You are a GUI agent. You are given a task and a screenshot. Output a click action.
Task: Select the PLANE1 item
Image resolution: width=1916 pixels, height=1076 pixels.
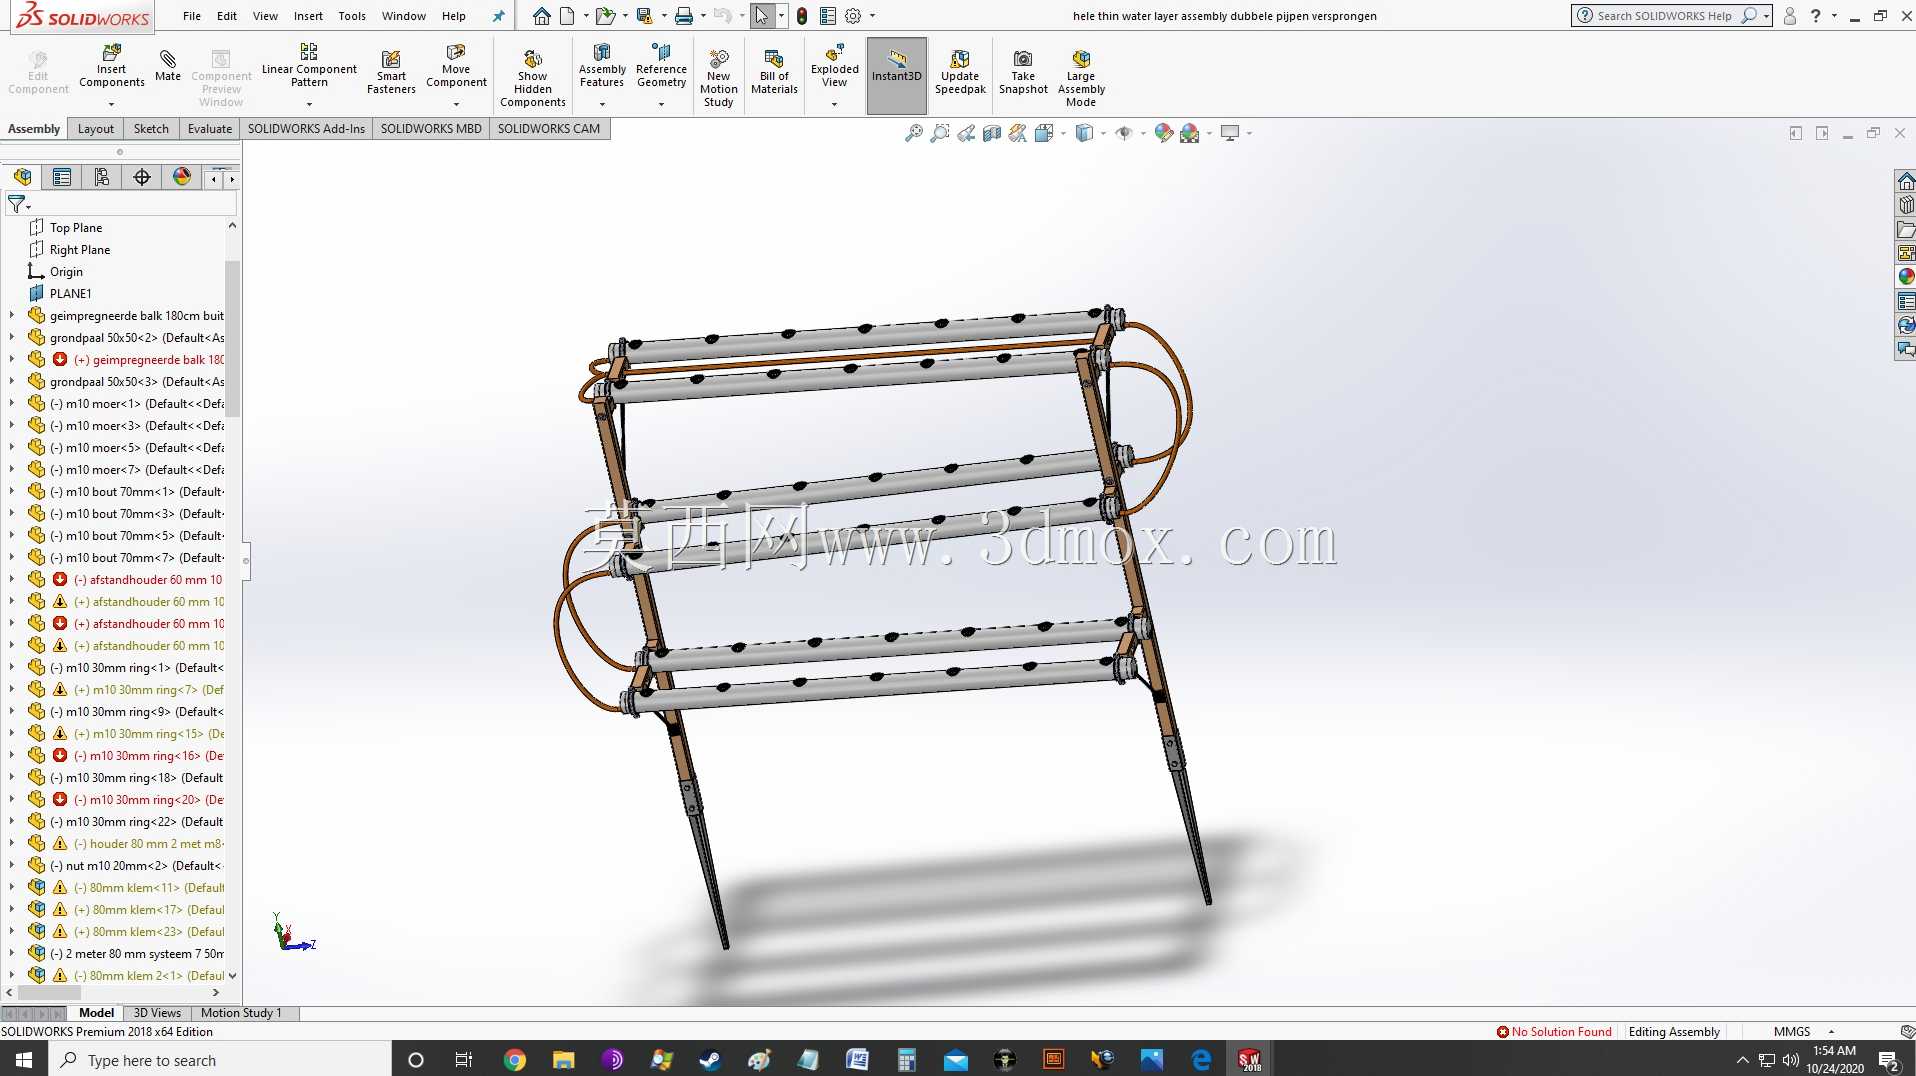tap(70, 294)
